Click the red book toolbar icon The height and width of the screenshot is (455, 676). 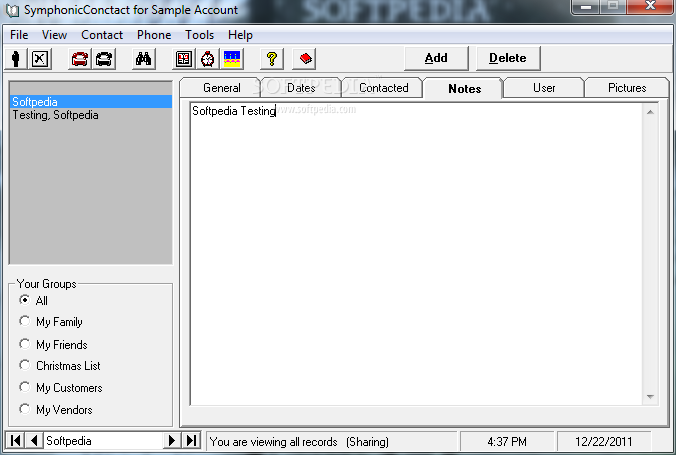tap(305, 59)
